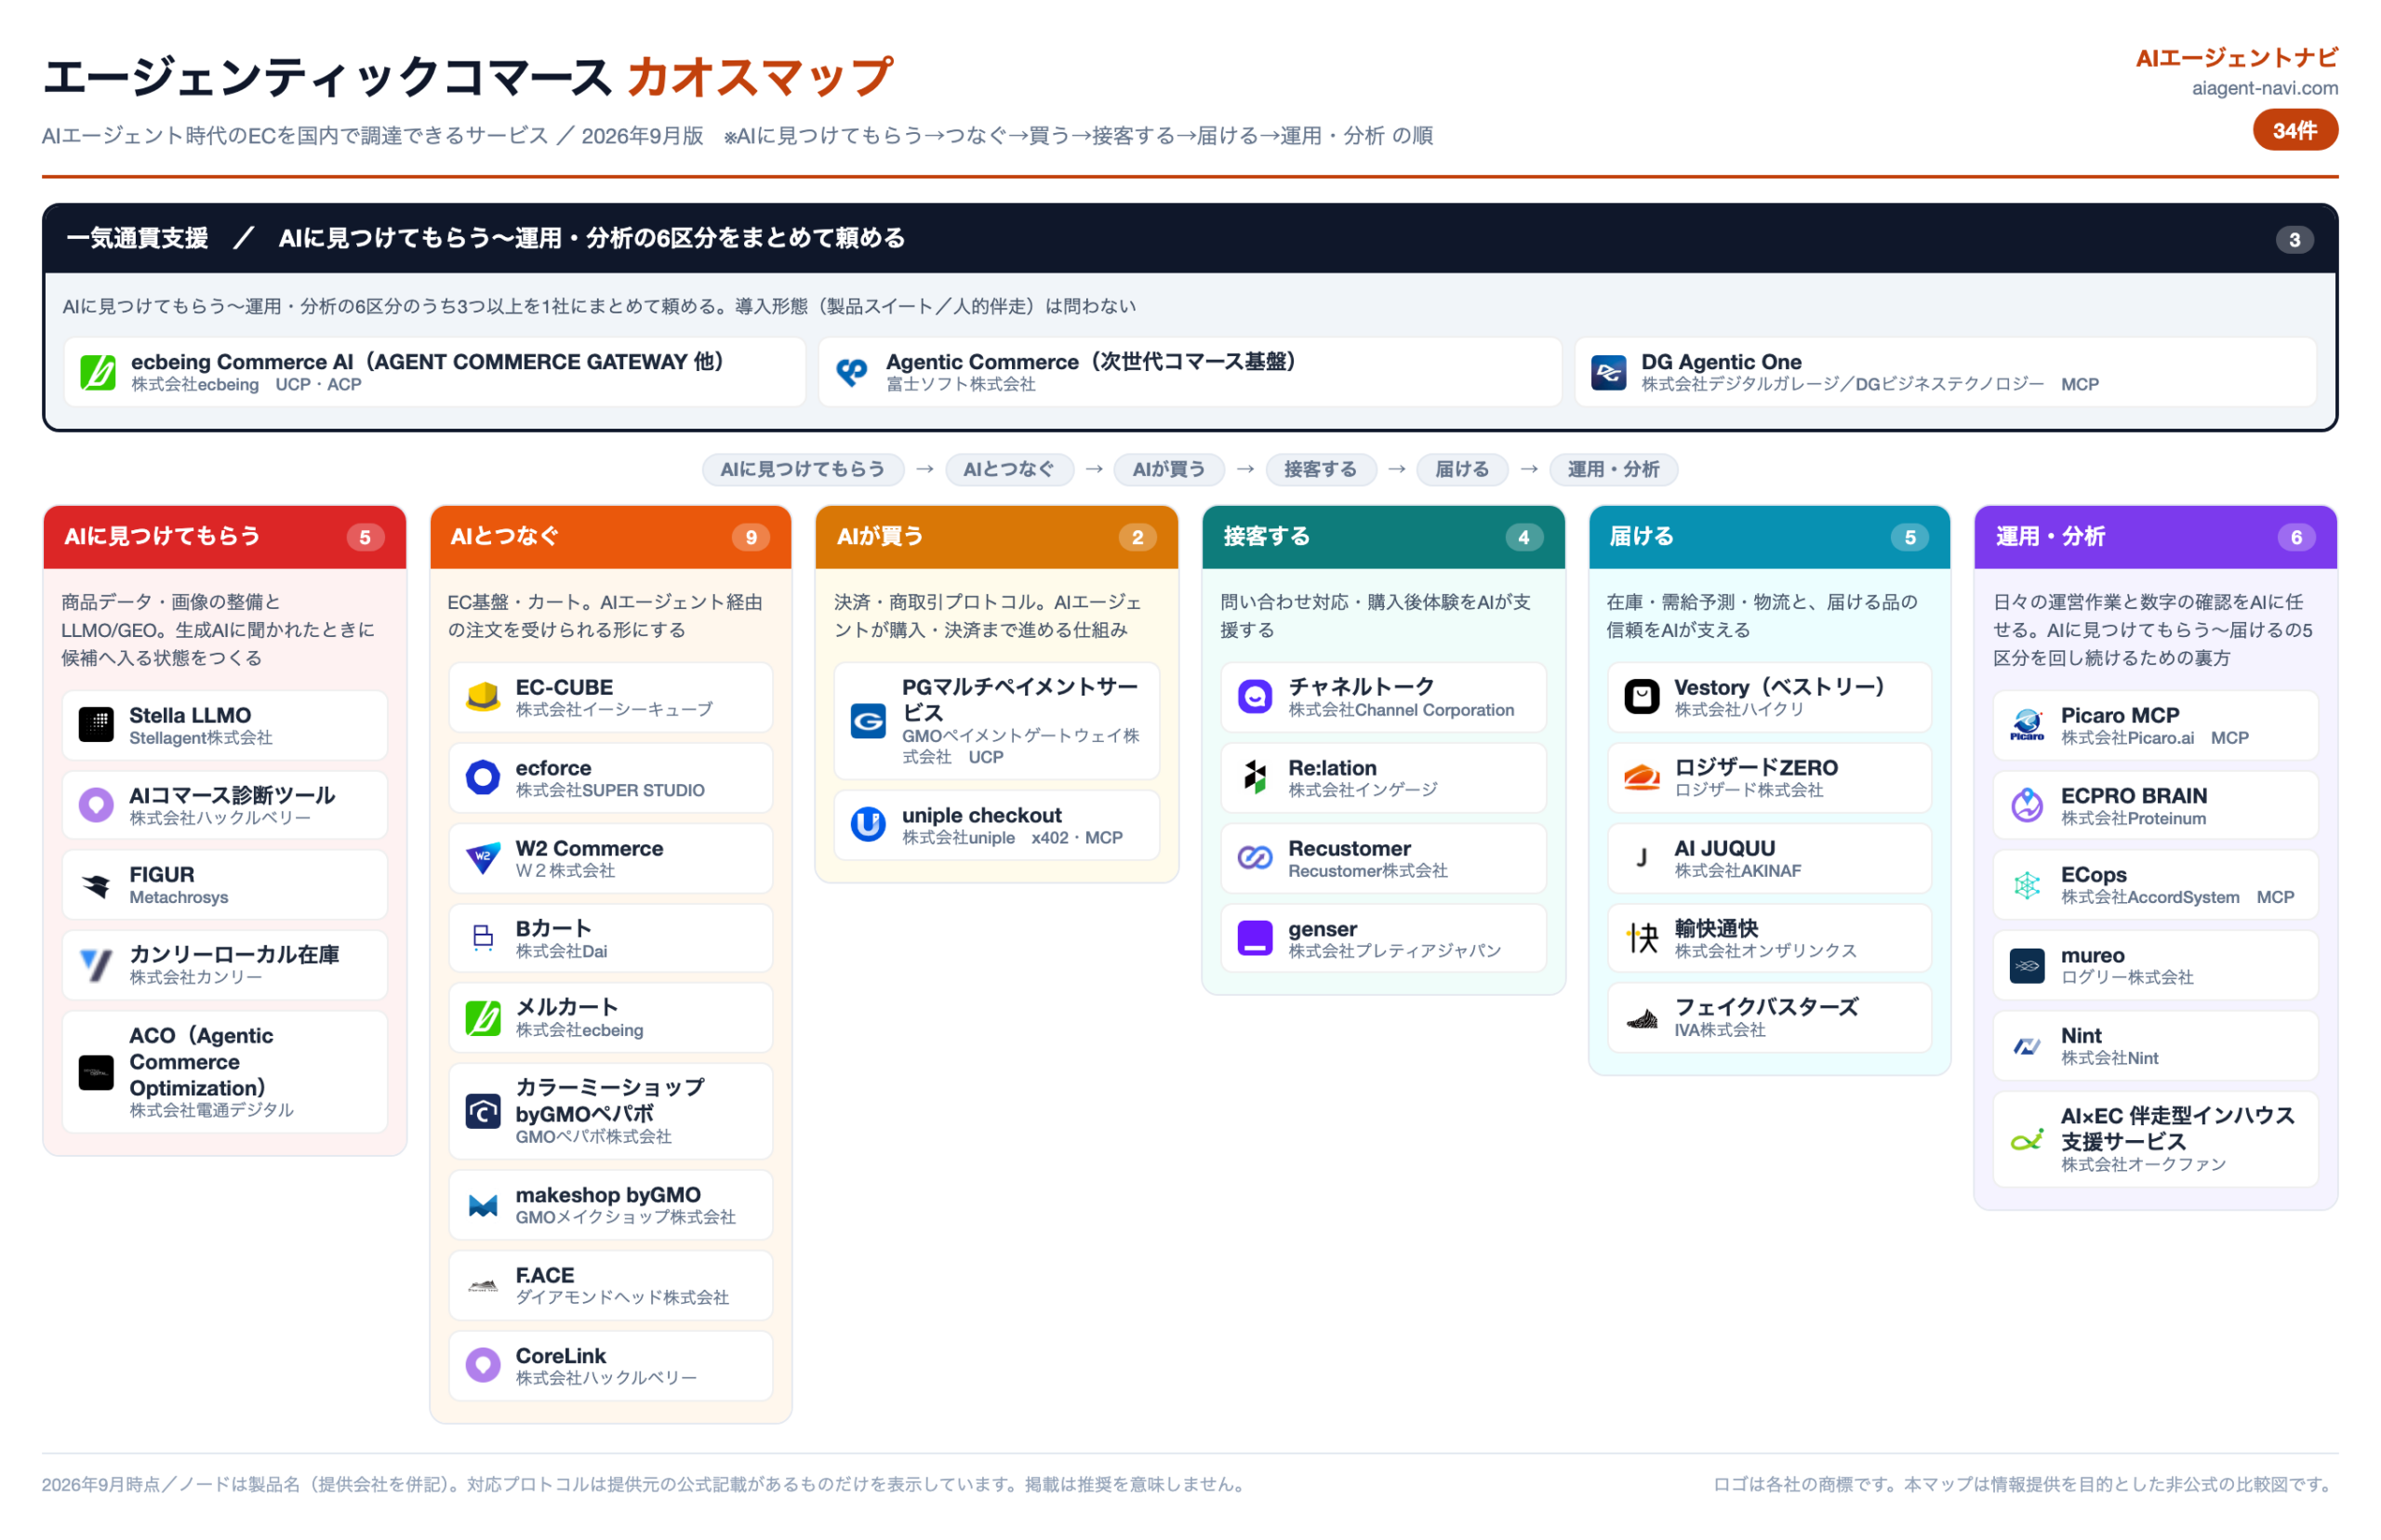Screen dimensions: 2381x1540
Task: Open the ECops card title
Action: click(x=2093, y=875)
